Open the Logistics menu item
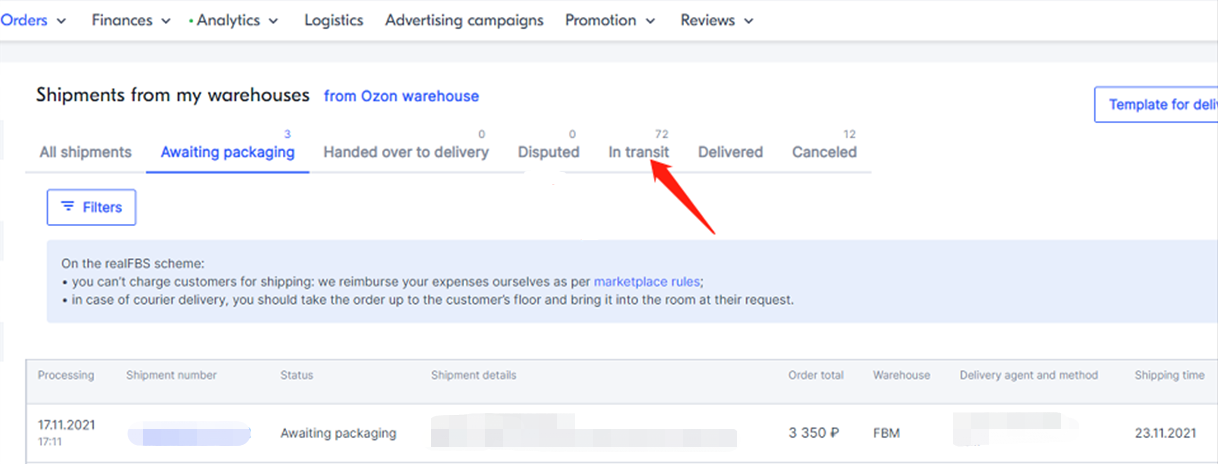The height and width of the screenshot is (464, 1218). pyautogui.click(x=333, y=20)
